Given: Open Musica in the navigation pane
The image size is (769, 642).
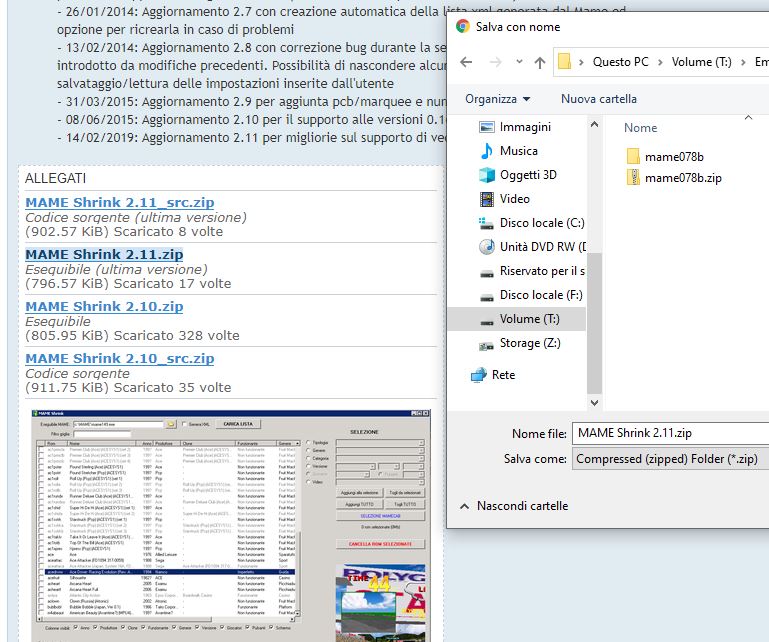Looking at the screenshot, I should [518, 151].
